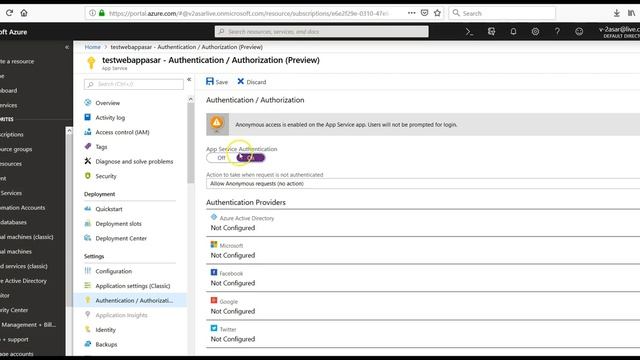Image resolution: width=640 pixels, height=360 pixels.
Task: Open the browser library icon
Action: [631, 13]
